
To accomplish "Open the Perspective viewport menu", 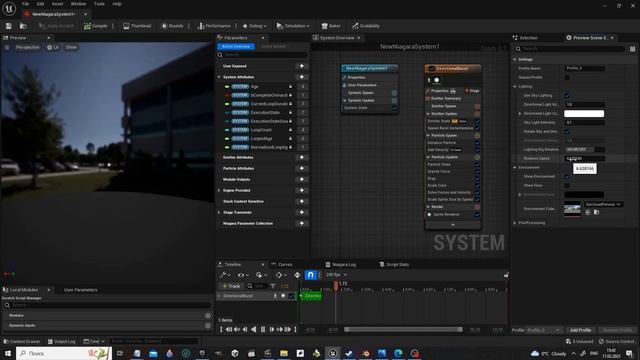I will 27,47.
